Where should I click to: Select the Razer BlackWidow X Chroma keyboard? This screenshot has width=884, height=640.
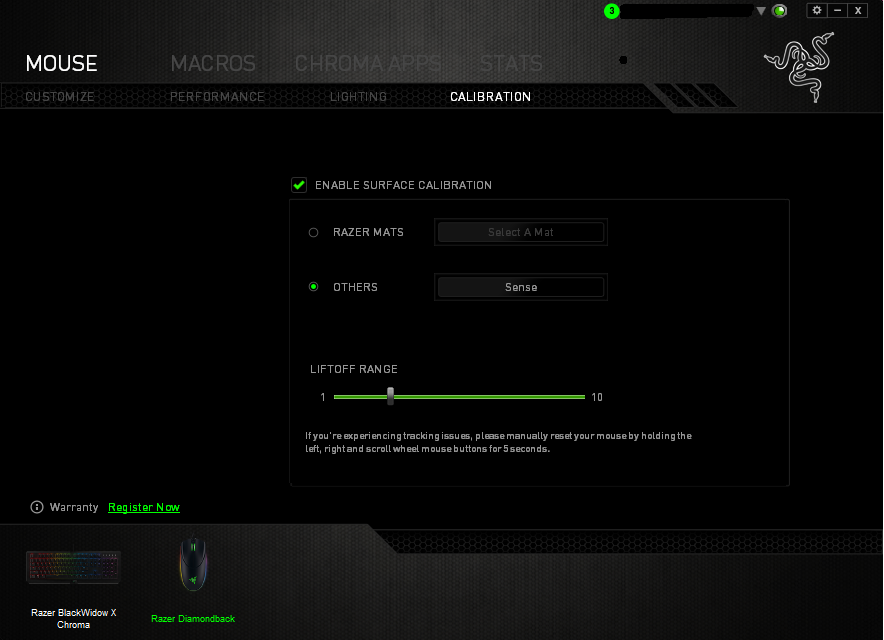(x=73, y=567)
